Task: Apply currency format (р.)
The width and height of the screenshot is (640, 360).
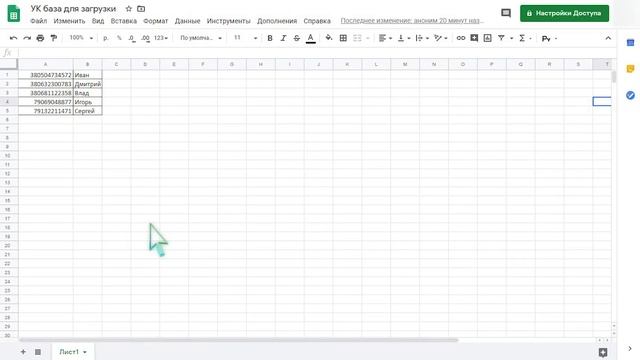Action: click(x=106, y=38)
